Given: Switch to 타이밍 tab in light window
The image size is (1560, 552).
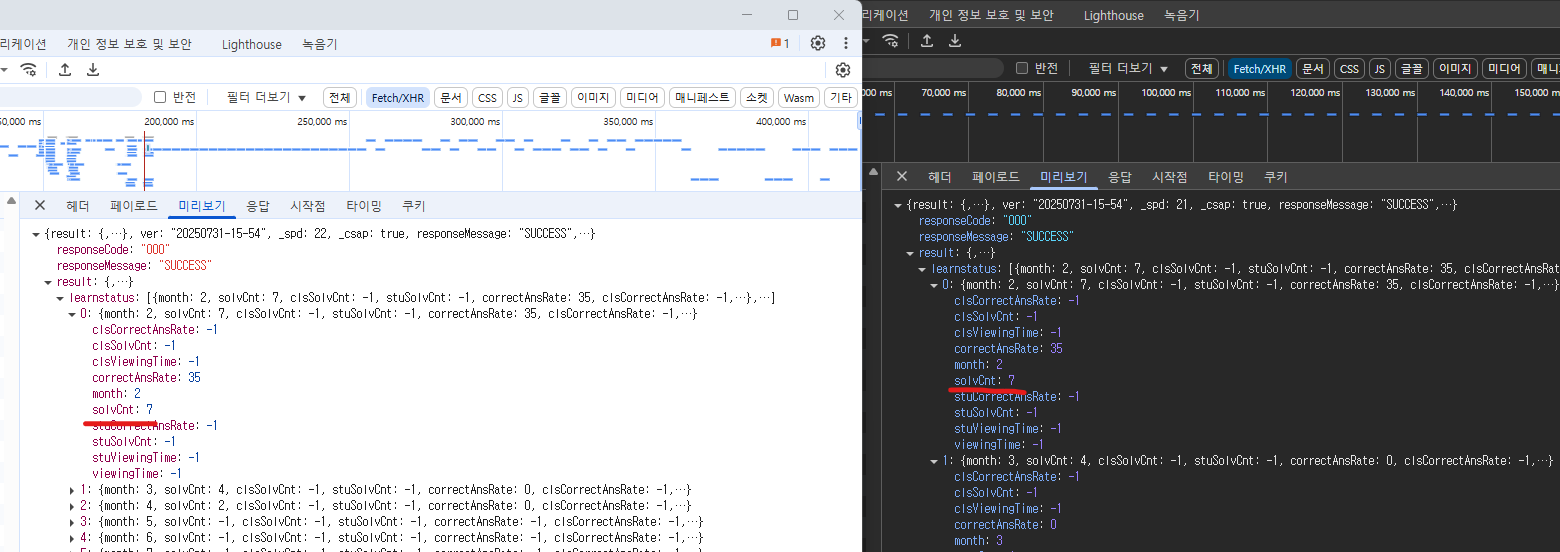Looking at the screenshot, I should pyautogui.click(x=364, y=206).
